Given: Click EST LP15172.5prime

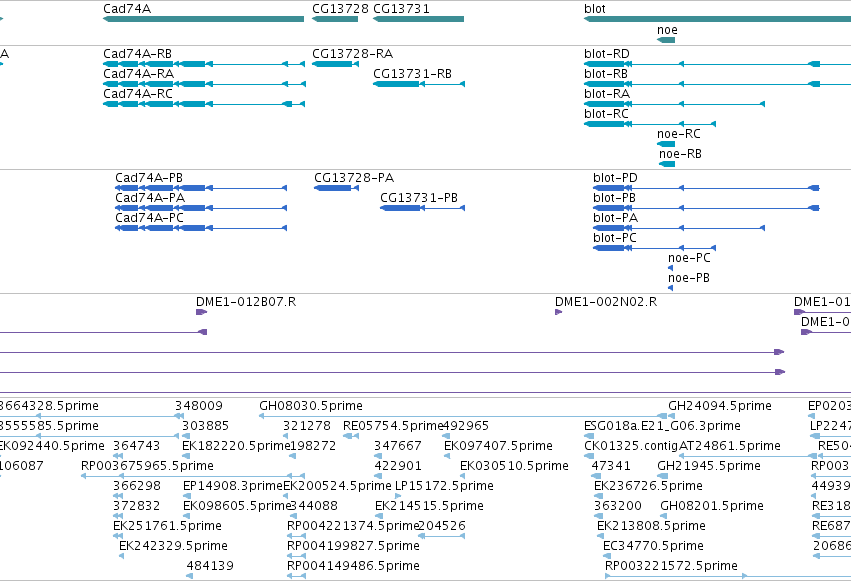Looking at the screenshot, I should point(398,496).
